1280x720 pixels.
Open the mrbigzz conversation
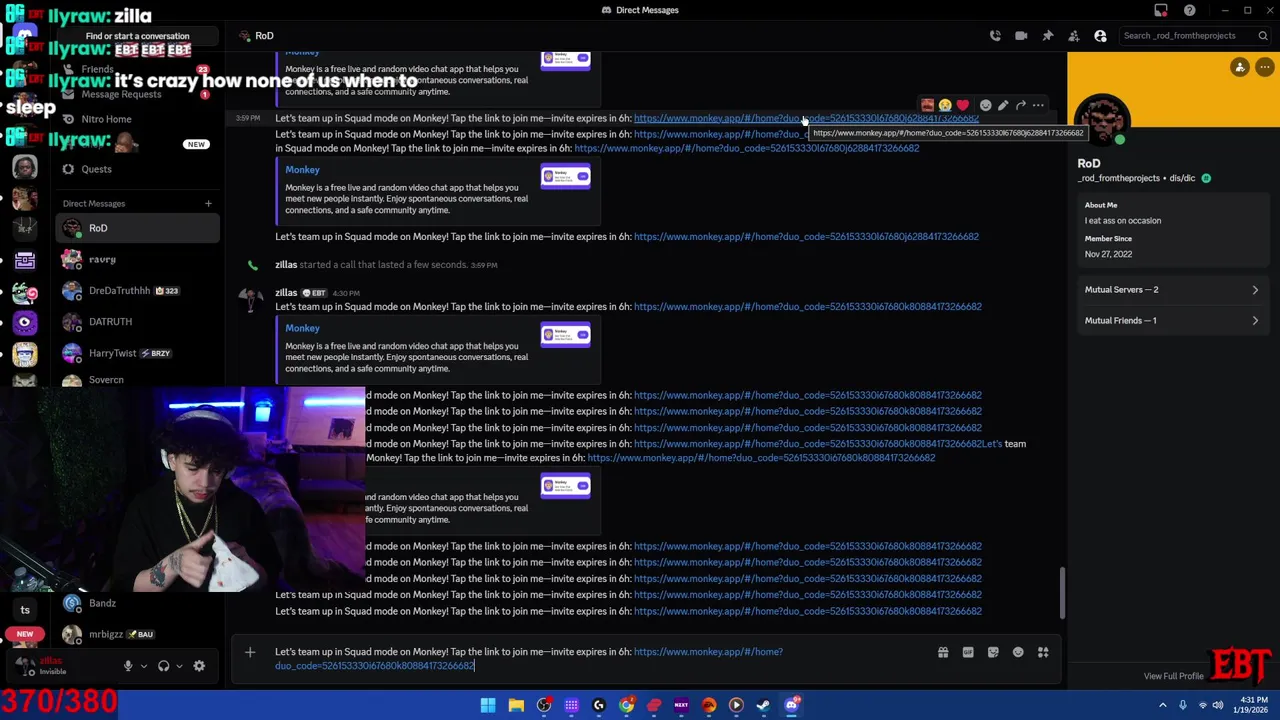(137, 634)
